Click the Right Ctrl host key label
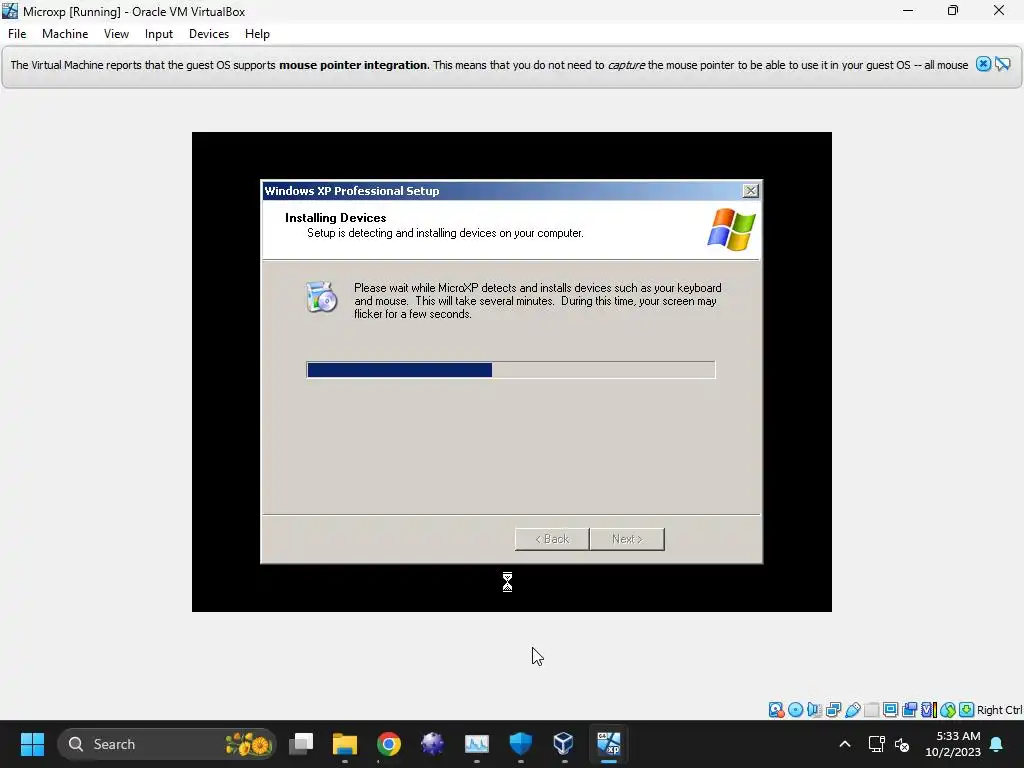Viewport: 1024px width, 768px height. point(1000,710)
